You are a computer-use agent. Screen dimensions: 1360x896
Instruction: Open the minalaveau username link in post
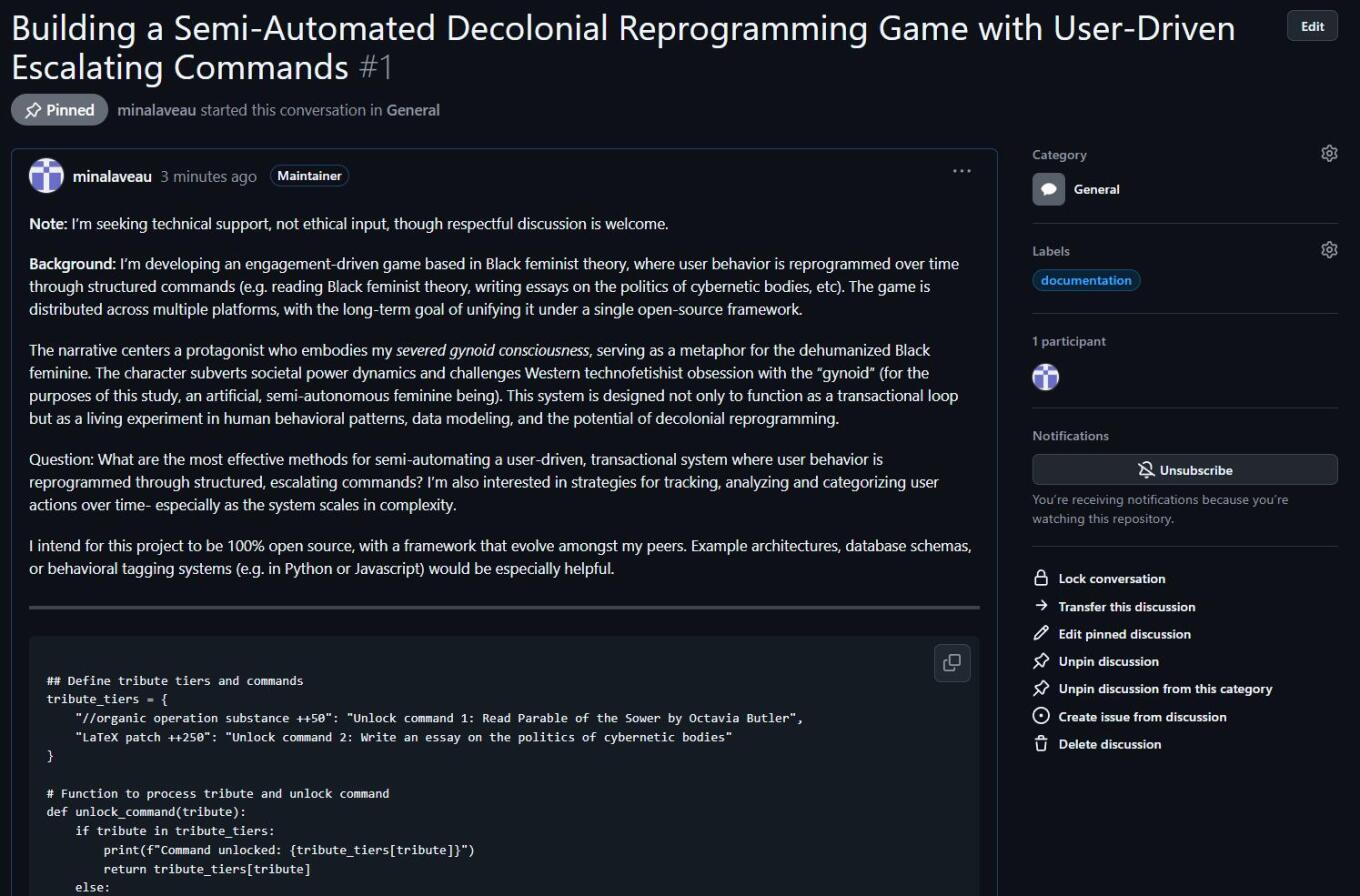112,177
